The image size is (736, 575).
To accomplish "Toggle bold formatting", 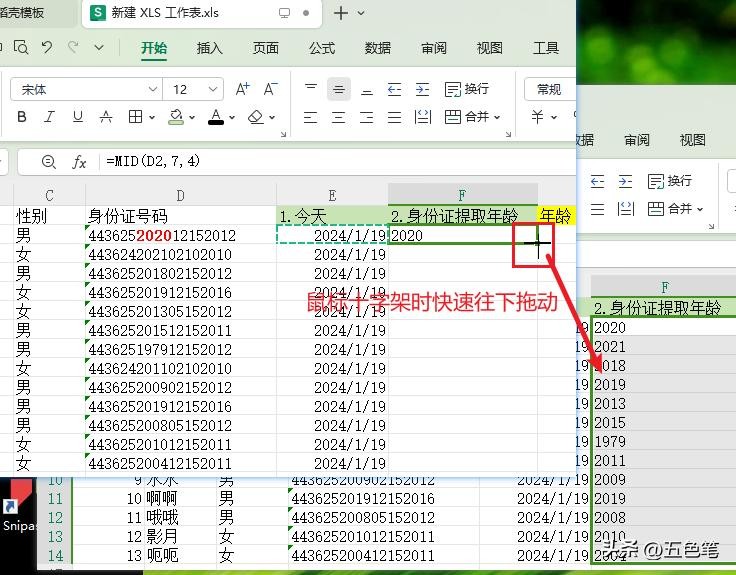I will tap(22, 117).
